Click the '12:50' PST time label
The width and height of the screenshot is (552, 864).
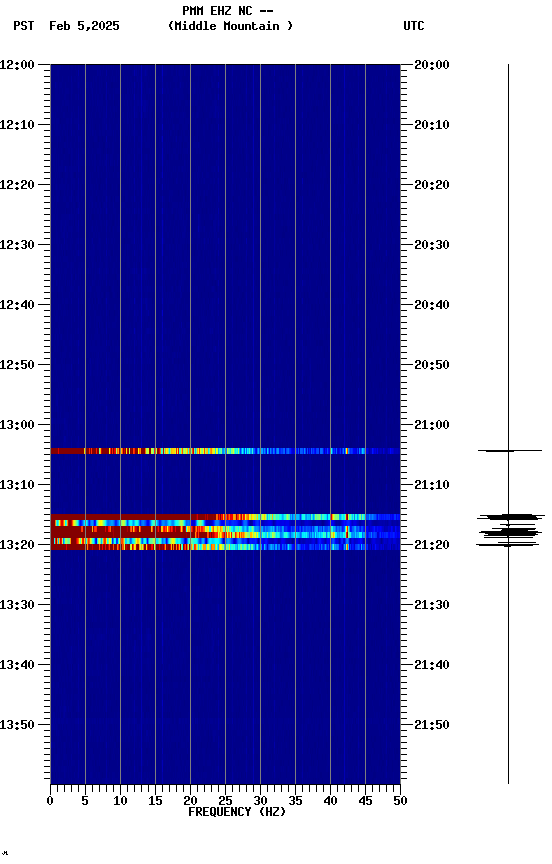pyautogui.click(x=17, y=365)
